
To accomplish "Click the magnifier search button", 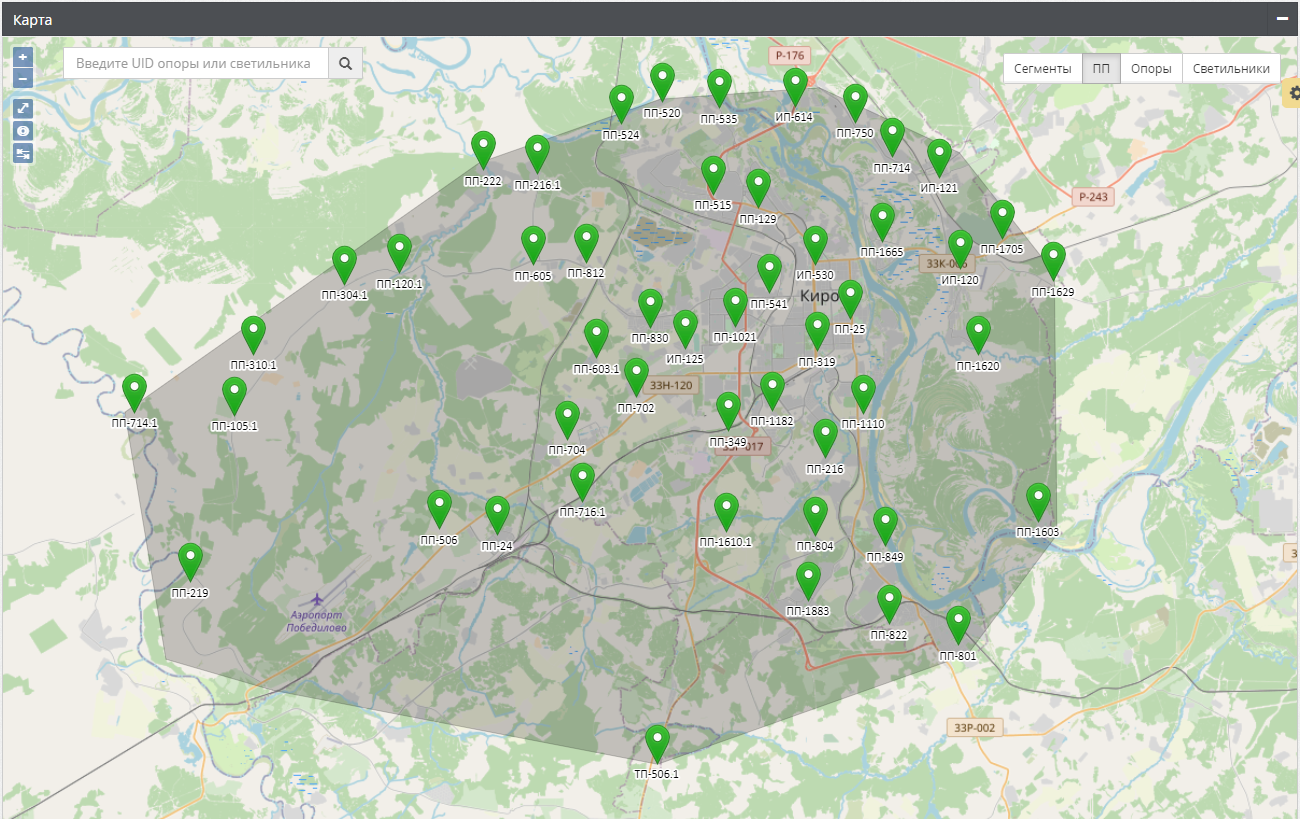I will [x=345, y=64].
